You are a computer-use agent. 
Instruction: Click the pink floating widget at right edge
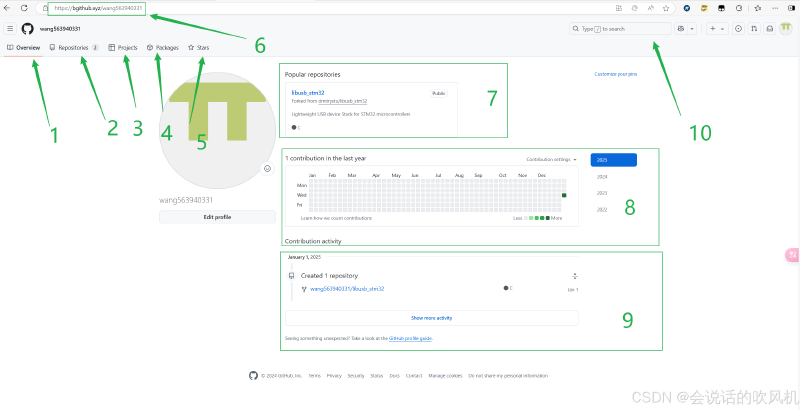click(792, 255)
